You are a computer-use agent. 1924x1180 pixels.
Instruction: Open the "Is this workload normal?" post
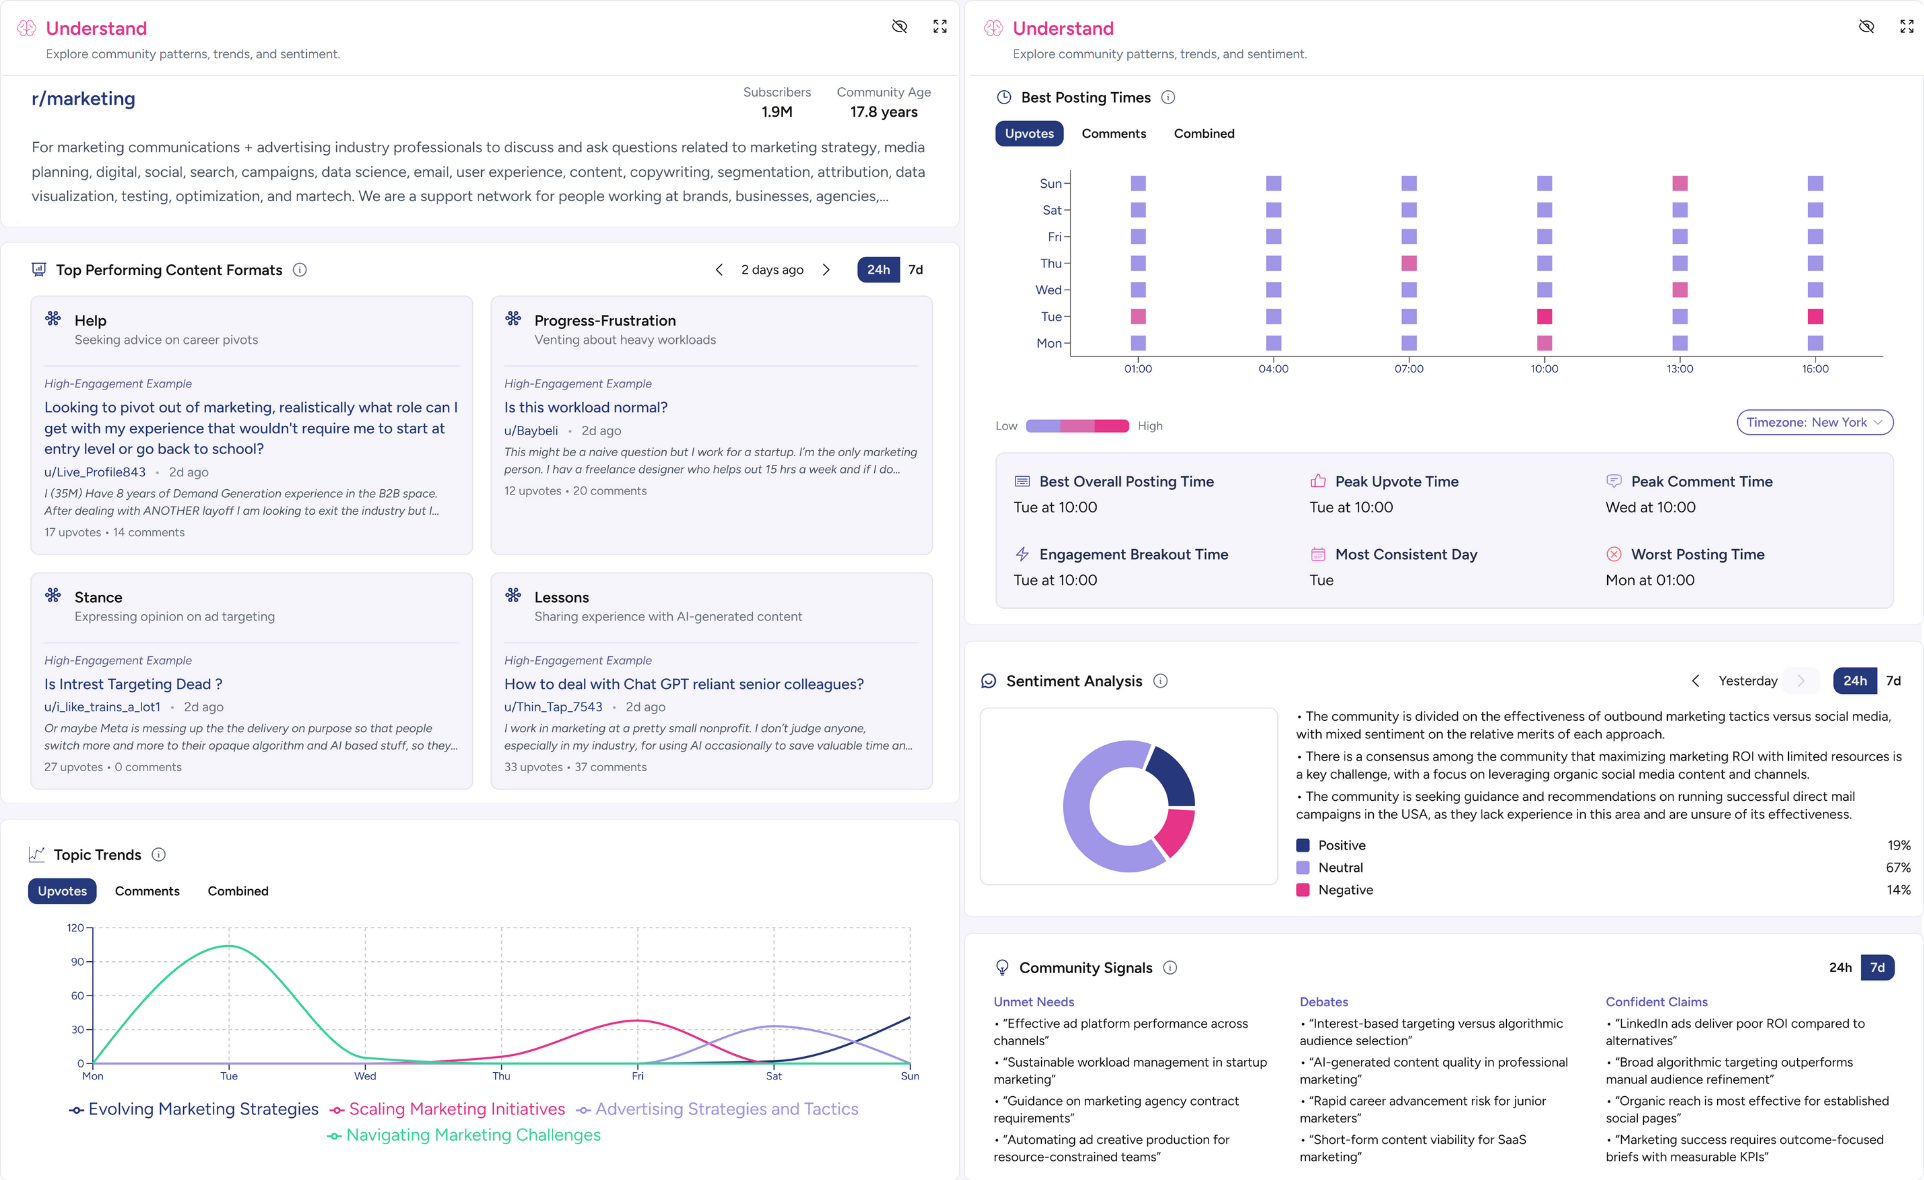click(586, 408)
